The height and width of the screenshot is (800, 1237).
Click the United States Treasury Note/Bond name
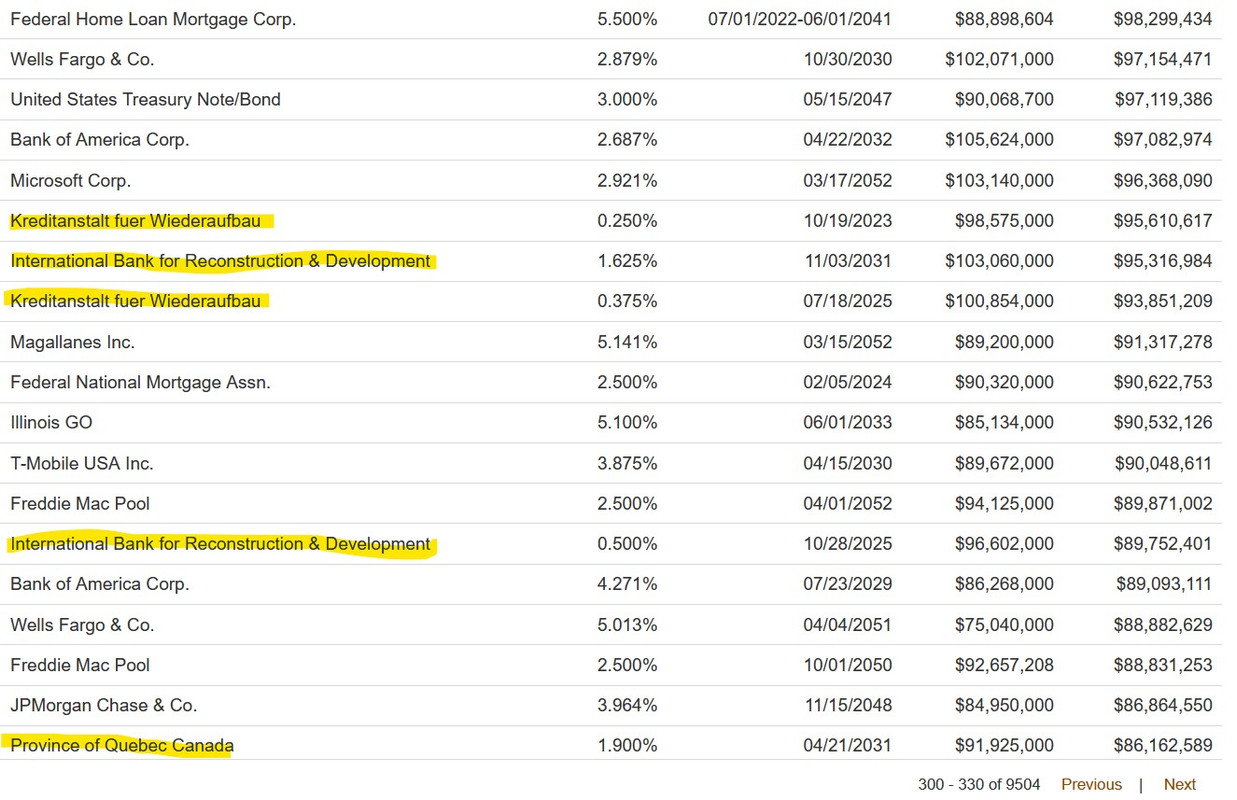(x=145, y=99)
